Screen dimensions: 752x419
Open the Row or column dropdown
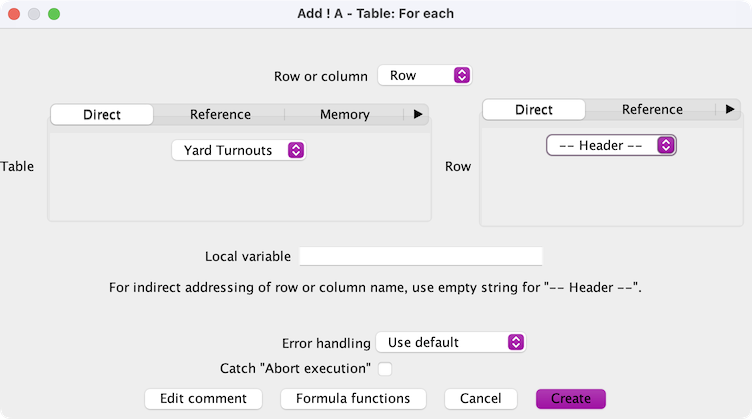(424, 76)
